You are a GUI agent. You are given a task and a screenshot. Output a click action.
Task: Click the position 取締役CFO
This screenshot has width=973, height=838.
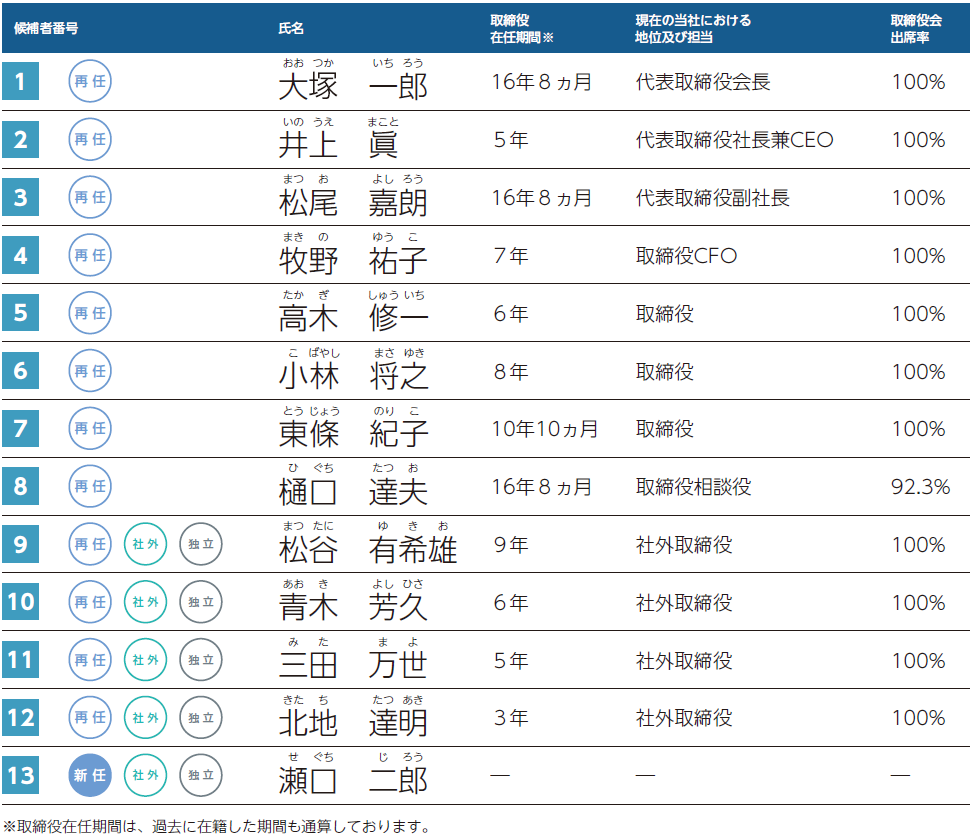pyautogui.click(x=686, y=256)
